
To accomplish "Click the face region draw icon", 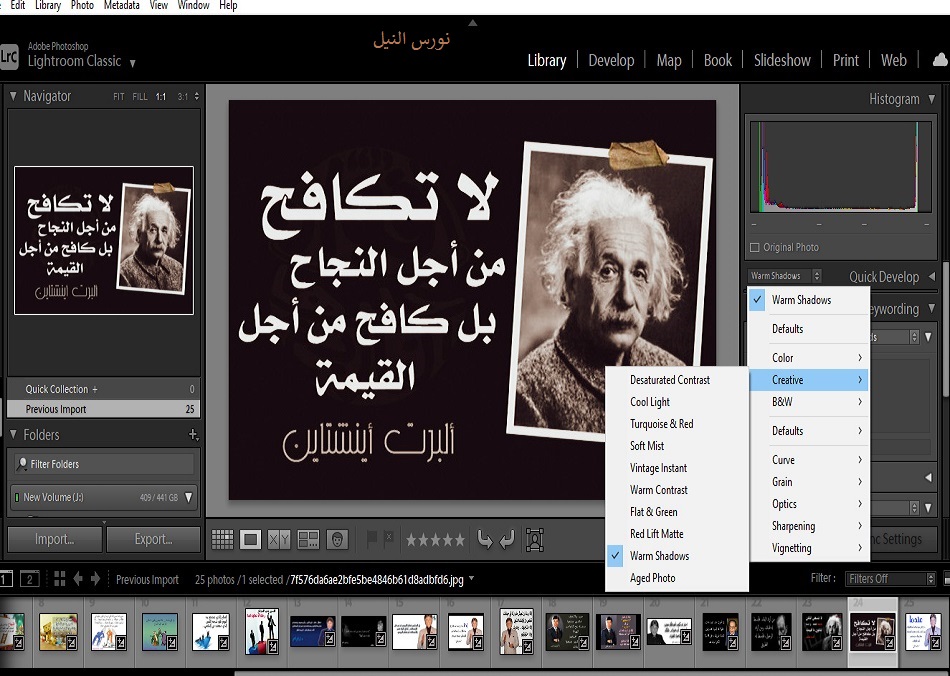I will tap(535, 539).
